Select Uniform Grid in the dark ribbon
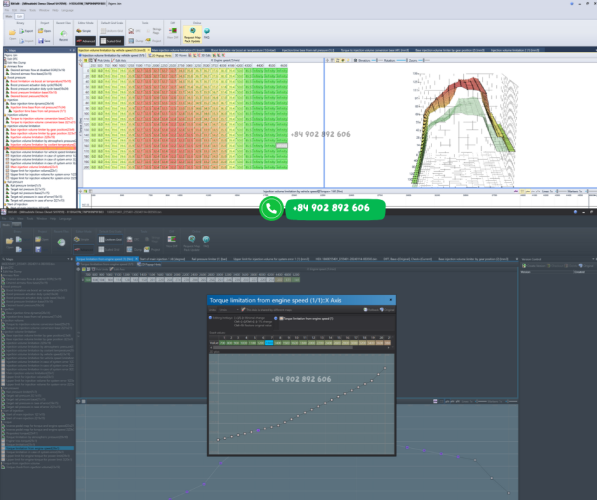The image size is (597, 500). point(110,240)
